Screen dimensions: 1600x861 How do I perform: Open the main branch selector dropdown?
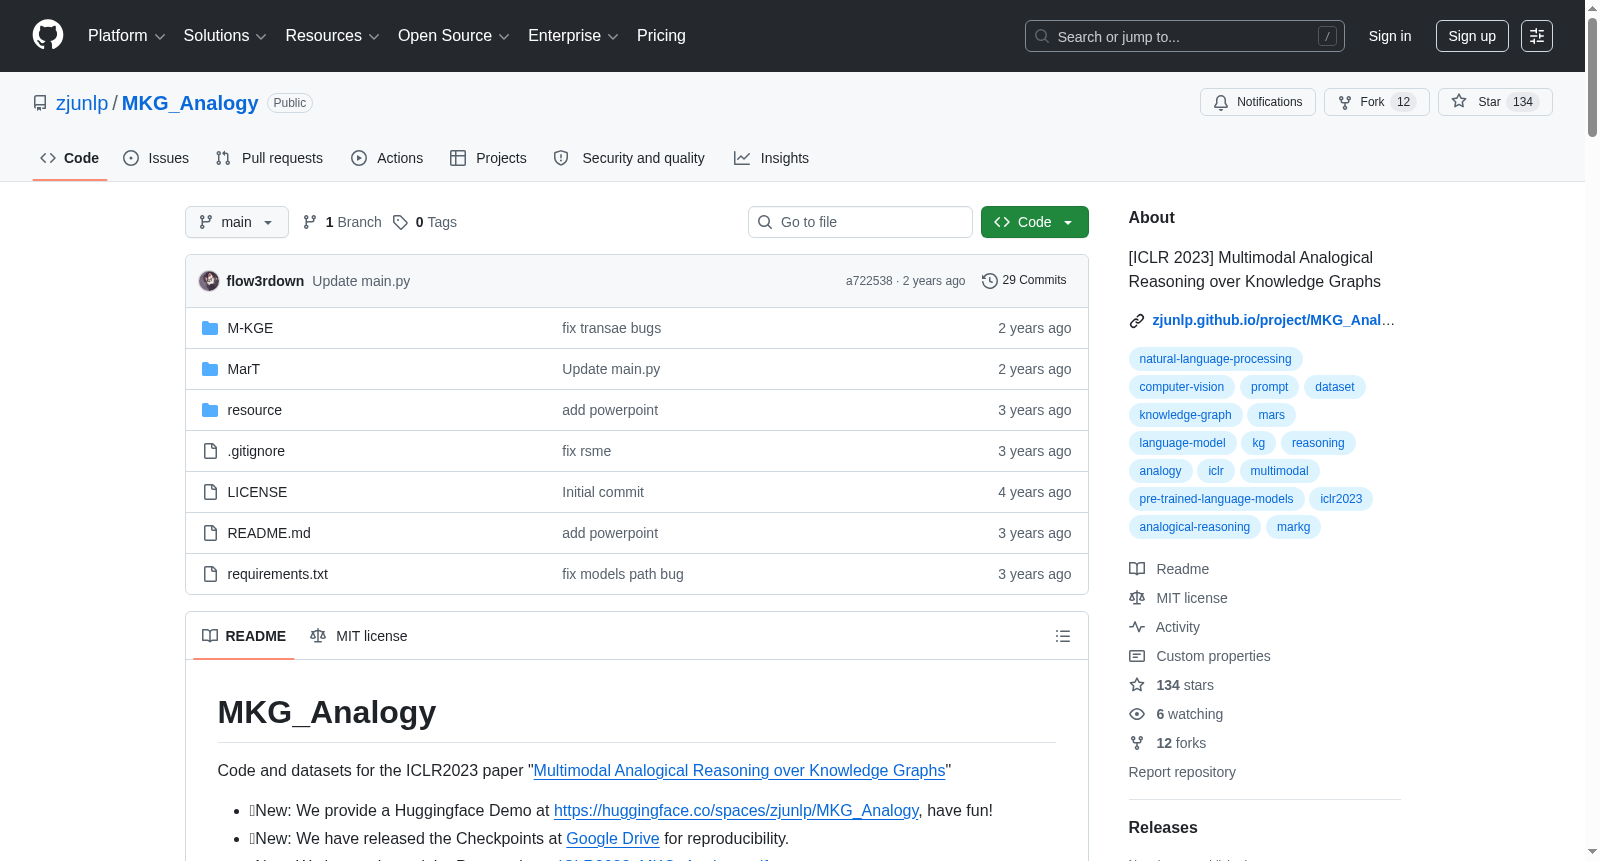(x=237, y=222)
